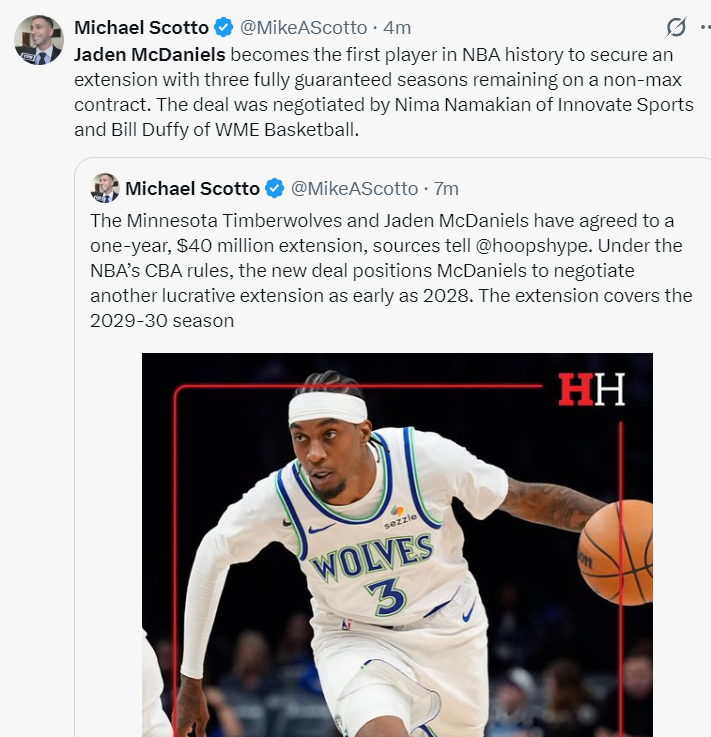The width and height of the screenshot is (711, 737).
Task: Click the small avatar in the quoted tweet
Action: (x=105, y=188)
